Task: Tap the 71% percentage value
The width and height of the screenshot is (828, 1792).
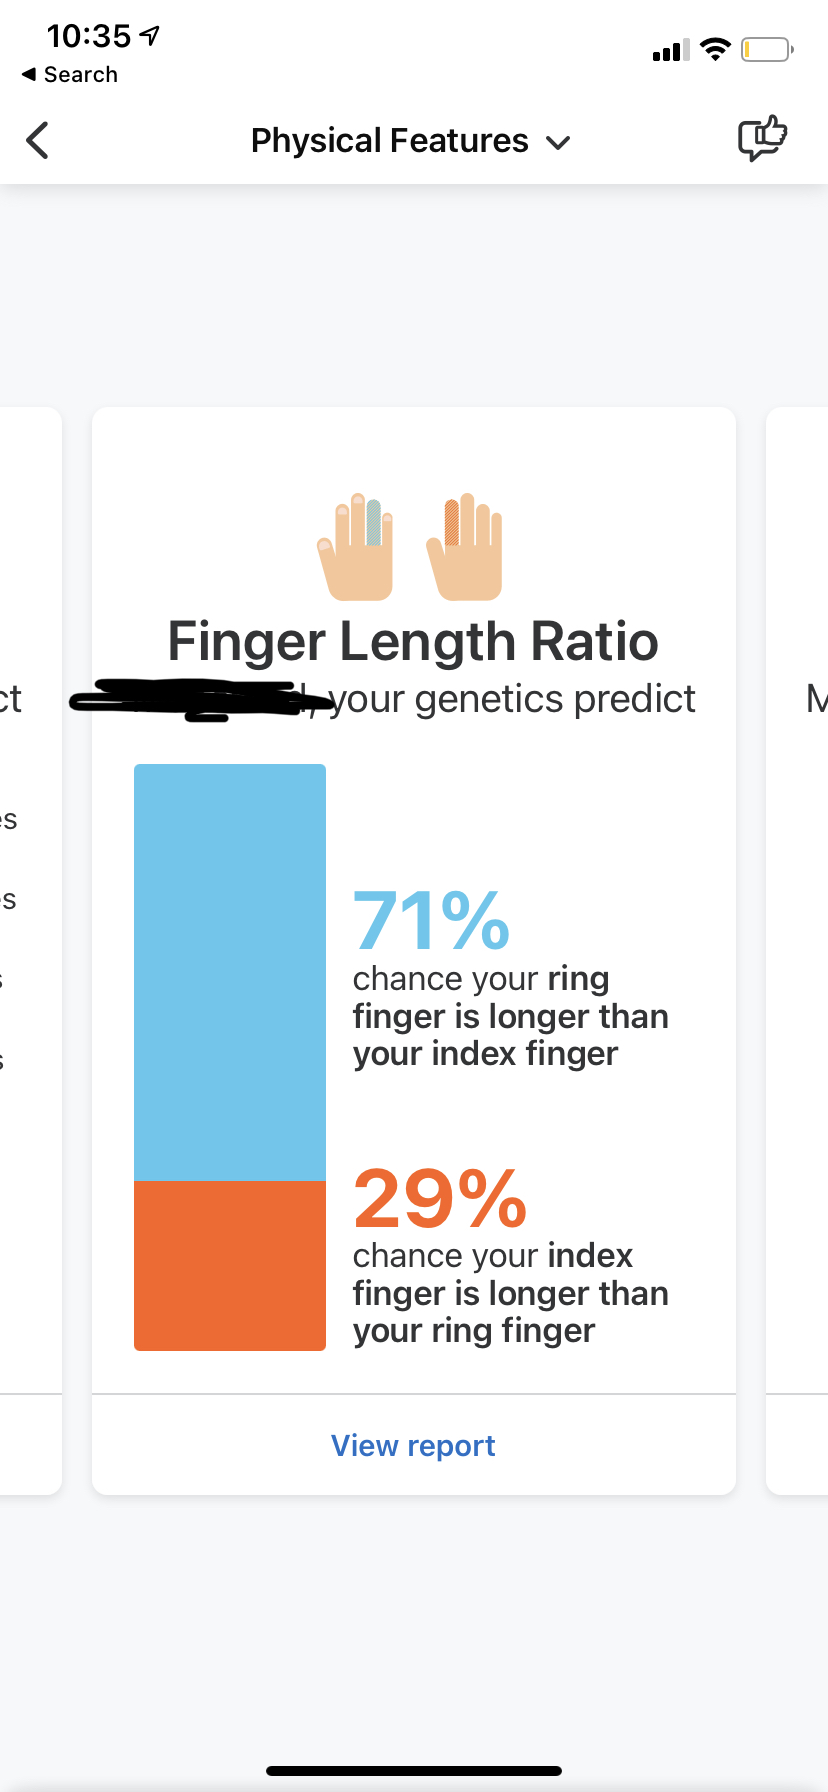Action: (x=431, y=921)
